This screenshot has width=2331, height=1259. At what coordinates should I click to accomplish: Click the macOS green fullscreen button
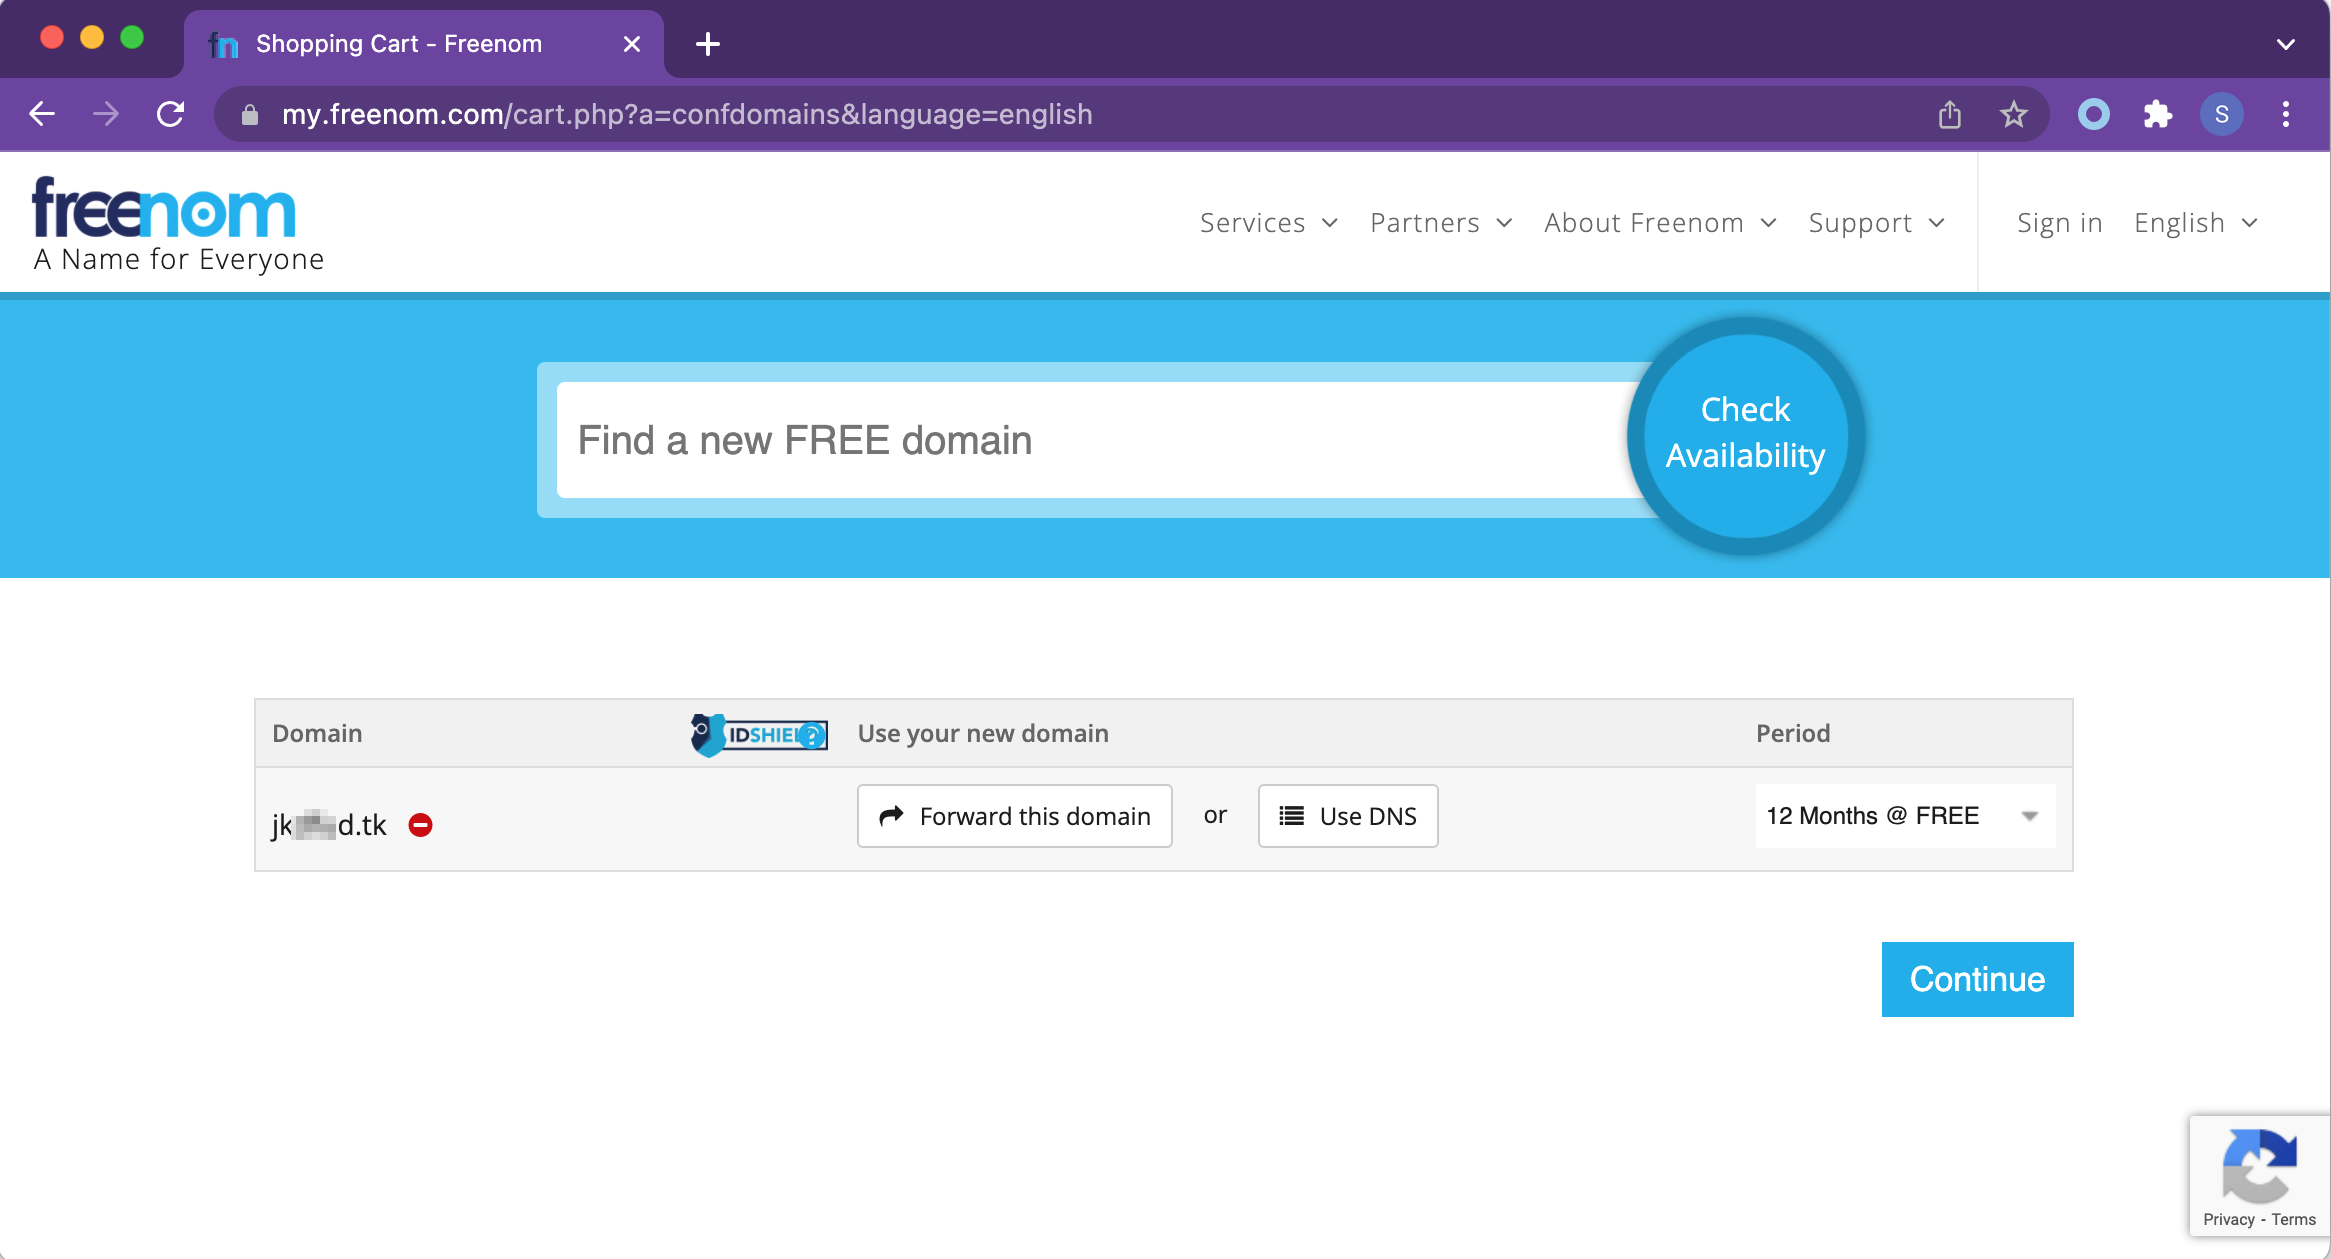(132, 37)
